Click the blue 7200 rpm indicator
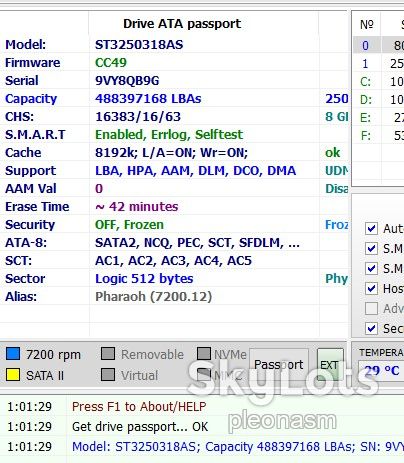Screen dimensions: 404x463 13,354
